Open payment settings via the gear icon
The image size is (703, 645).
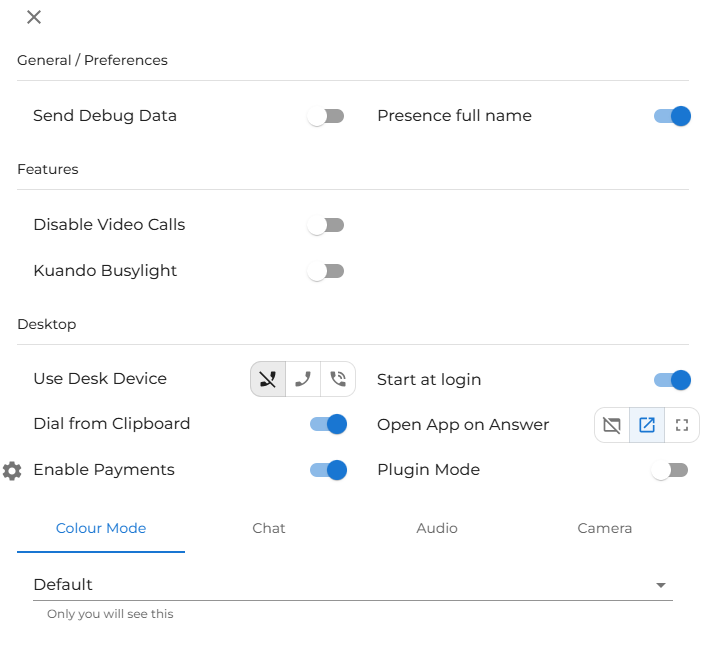pyautogui.click(x=12, y=471)
